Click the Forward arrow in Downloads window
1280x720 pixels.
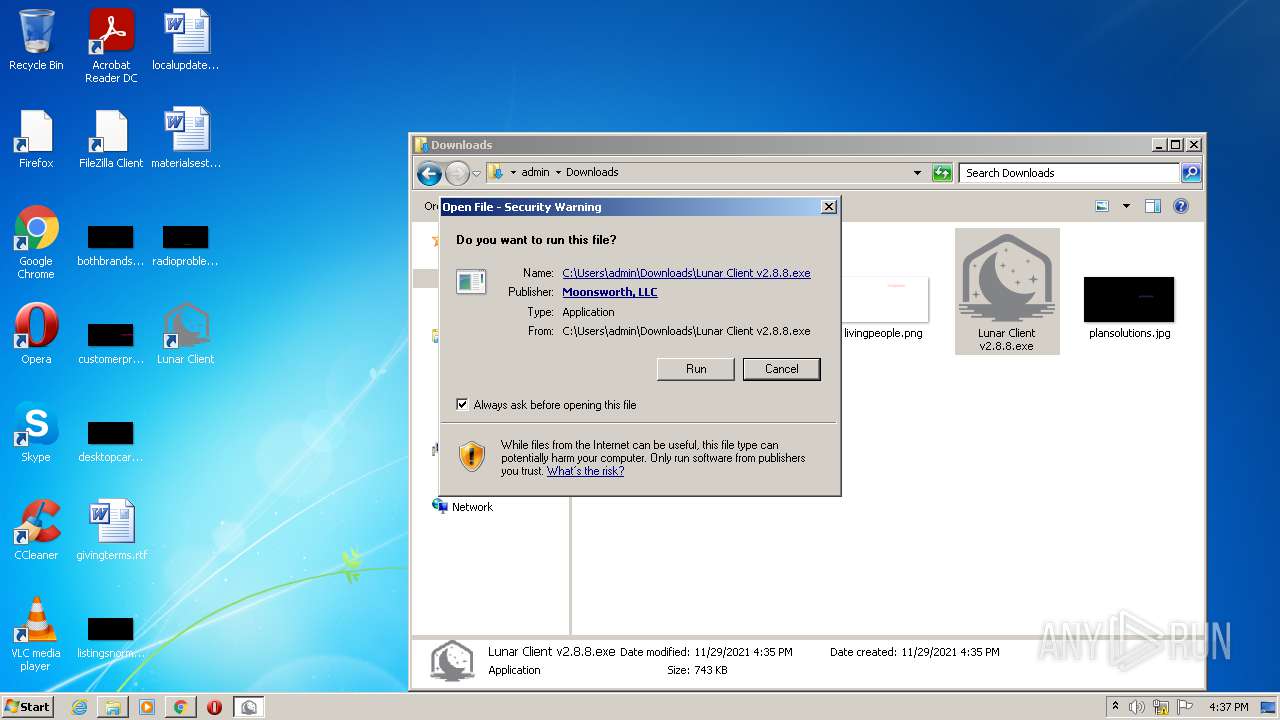[x=457, y=174]
